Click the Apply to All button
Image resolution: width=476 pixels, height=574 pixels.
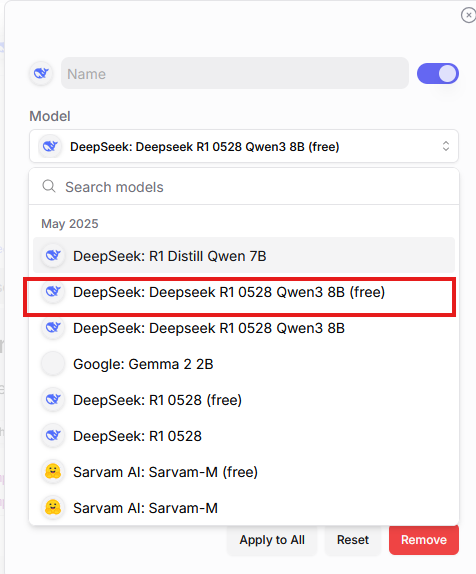[x=272, y=540]
